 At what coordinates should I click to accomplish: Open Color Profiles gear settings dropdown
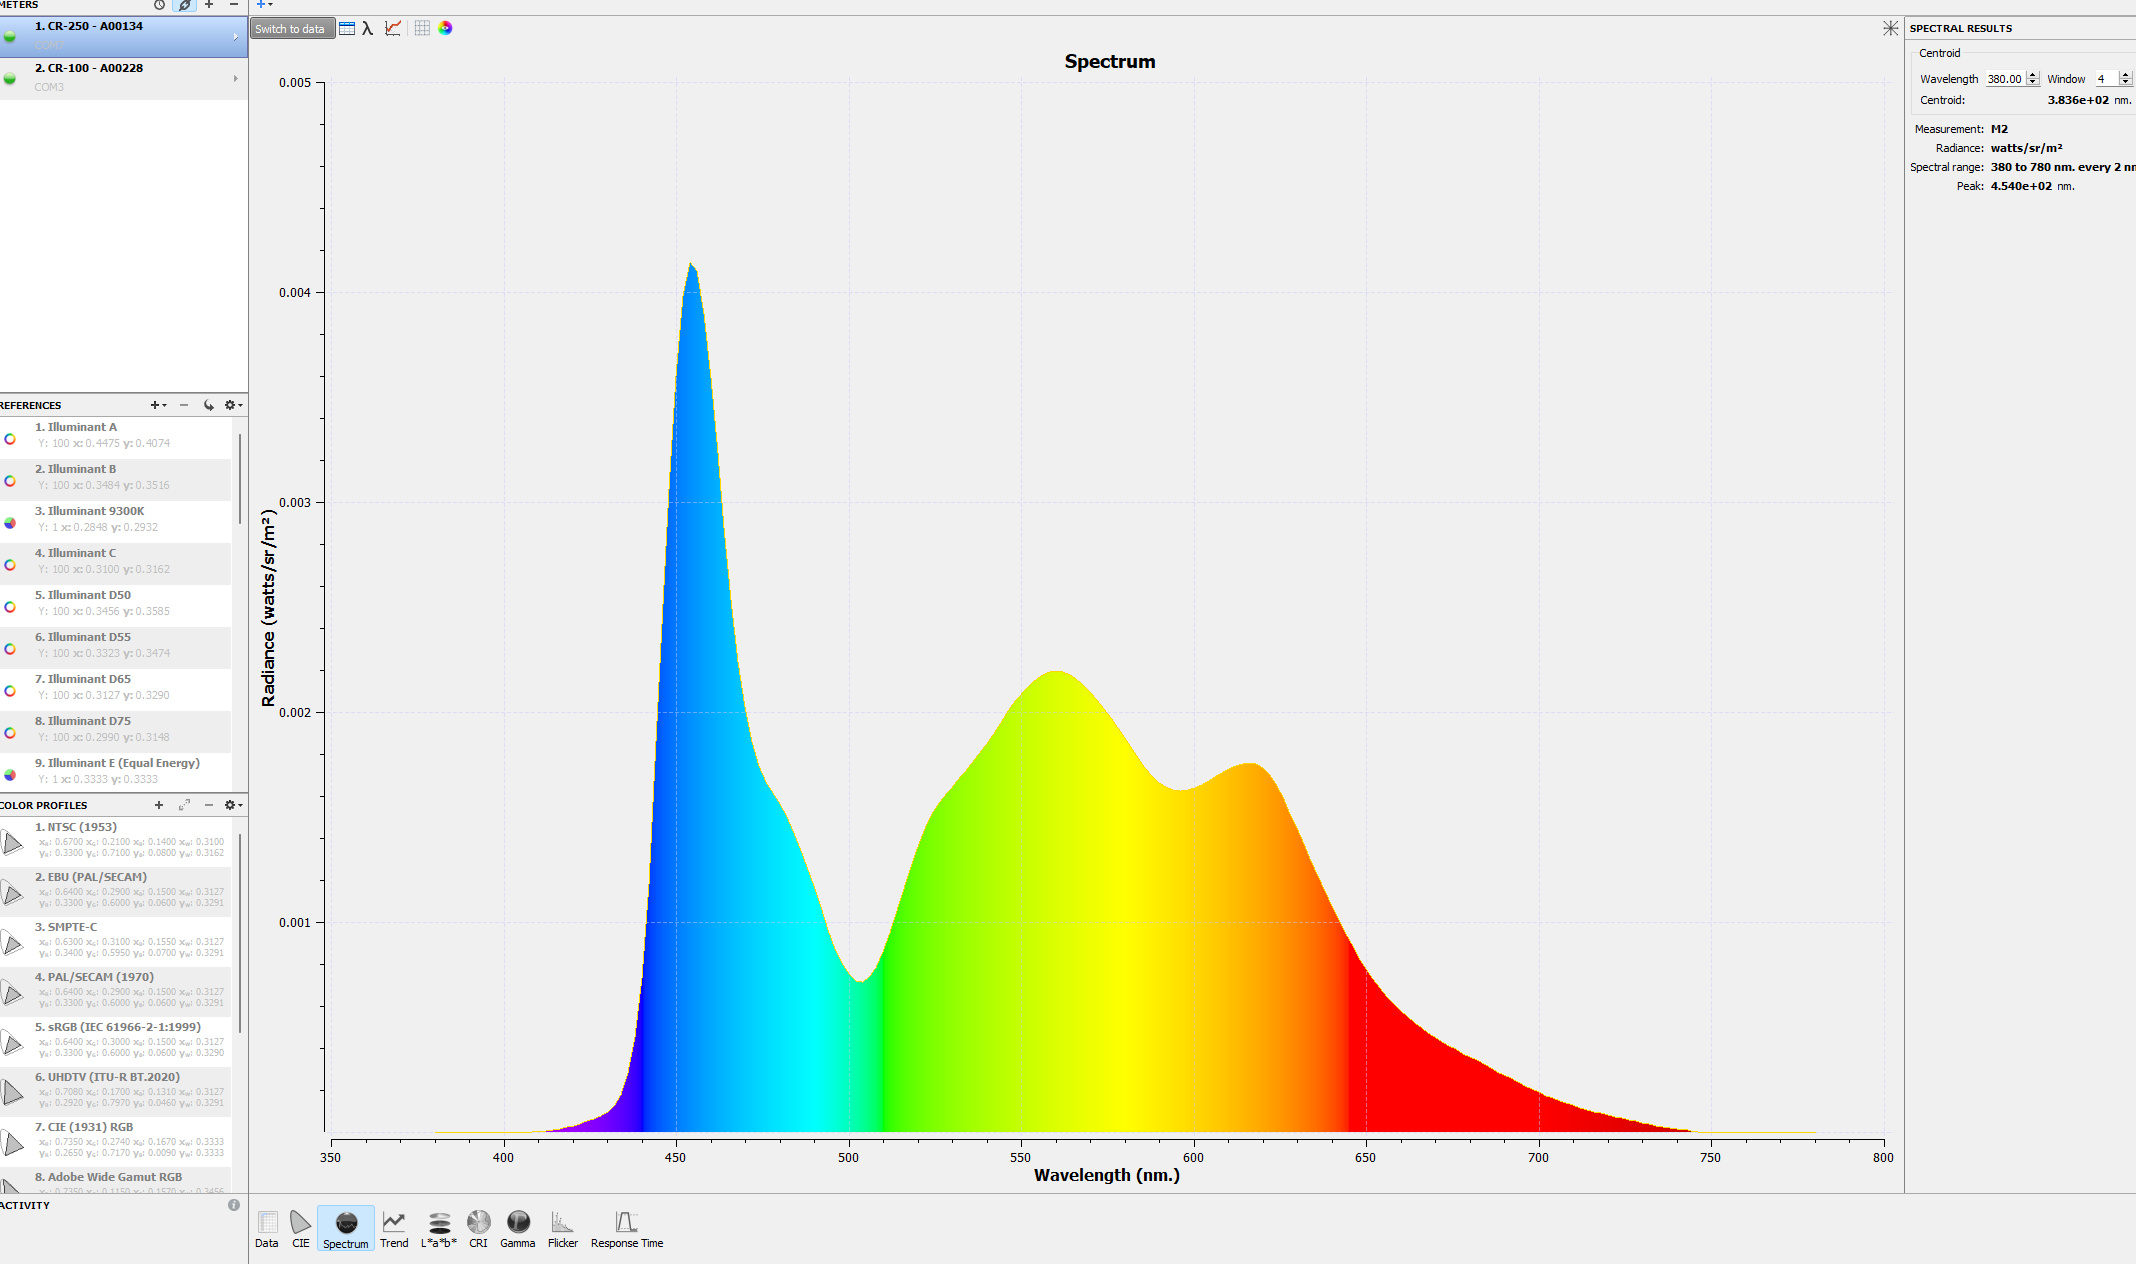(233, 805)
